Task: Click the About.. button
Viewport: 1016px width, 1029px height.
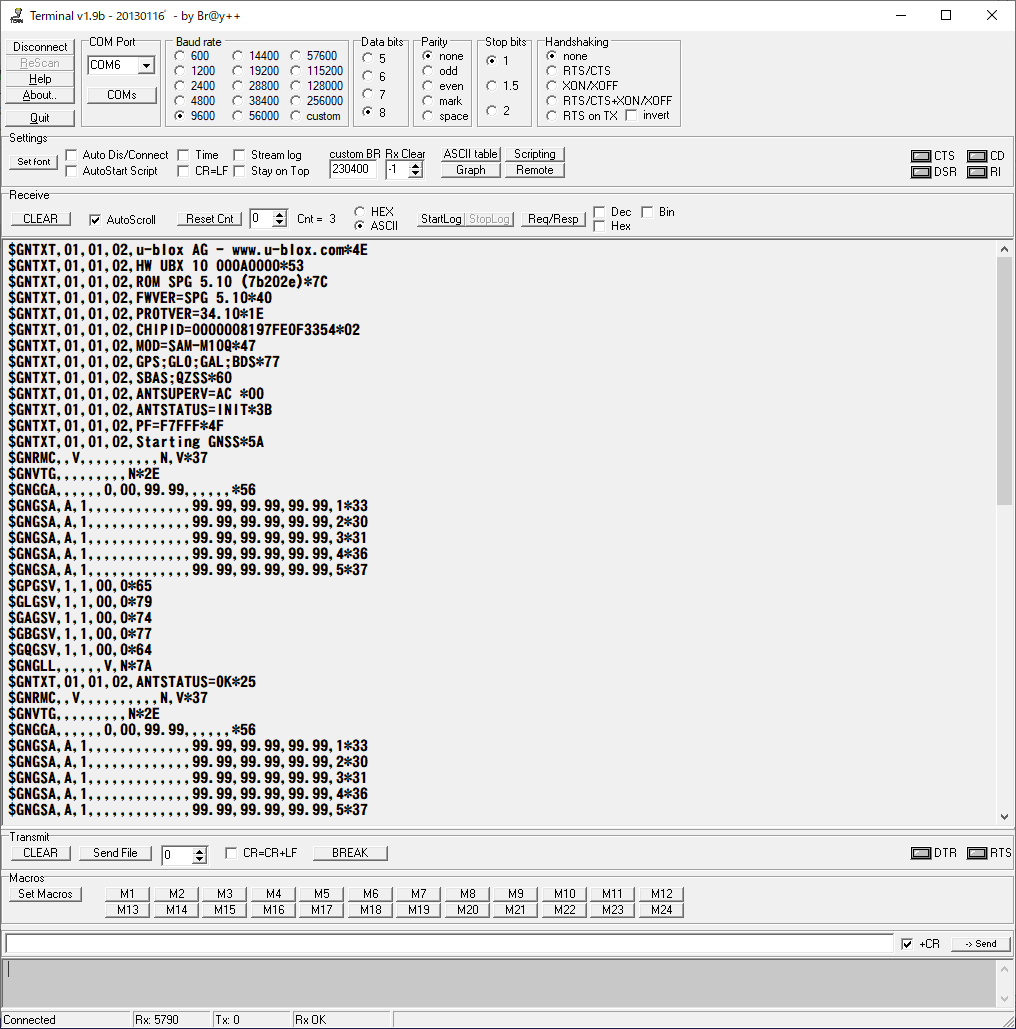Action: click(x=40, y=95)
